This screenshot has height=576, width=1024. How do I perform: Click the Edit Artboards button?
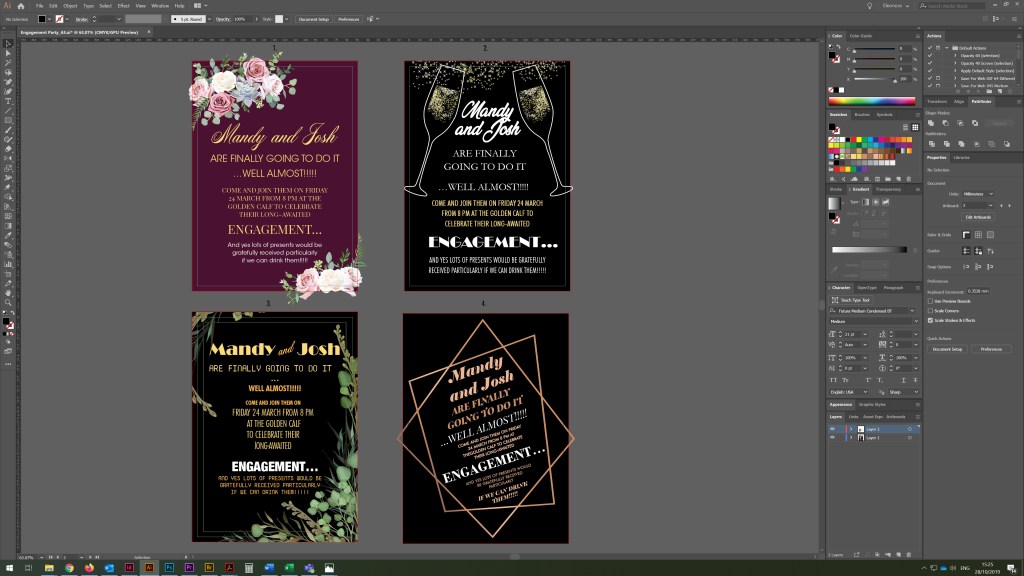(x=977, y=216)
